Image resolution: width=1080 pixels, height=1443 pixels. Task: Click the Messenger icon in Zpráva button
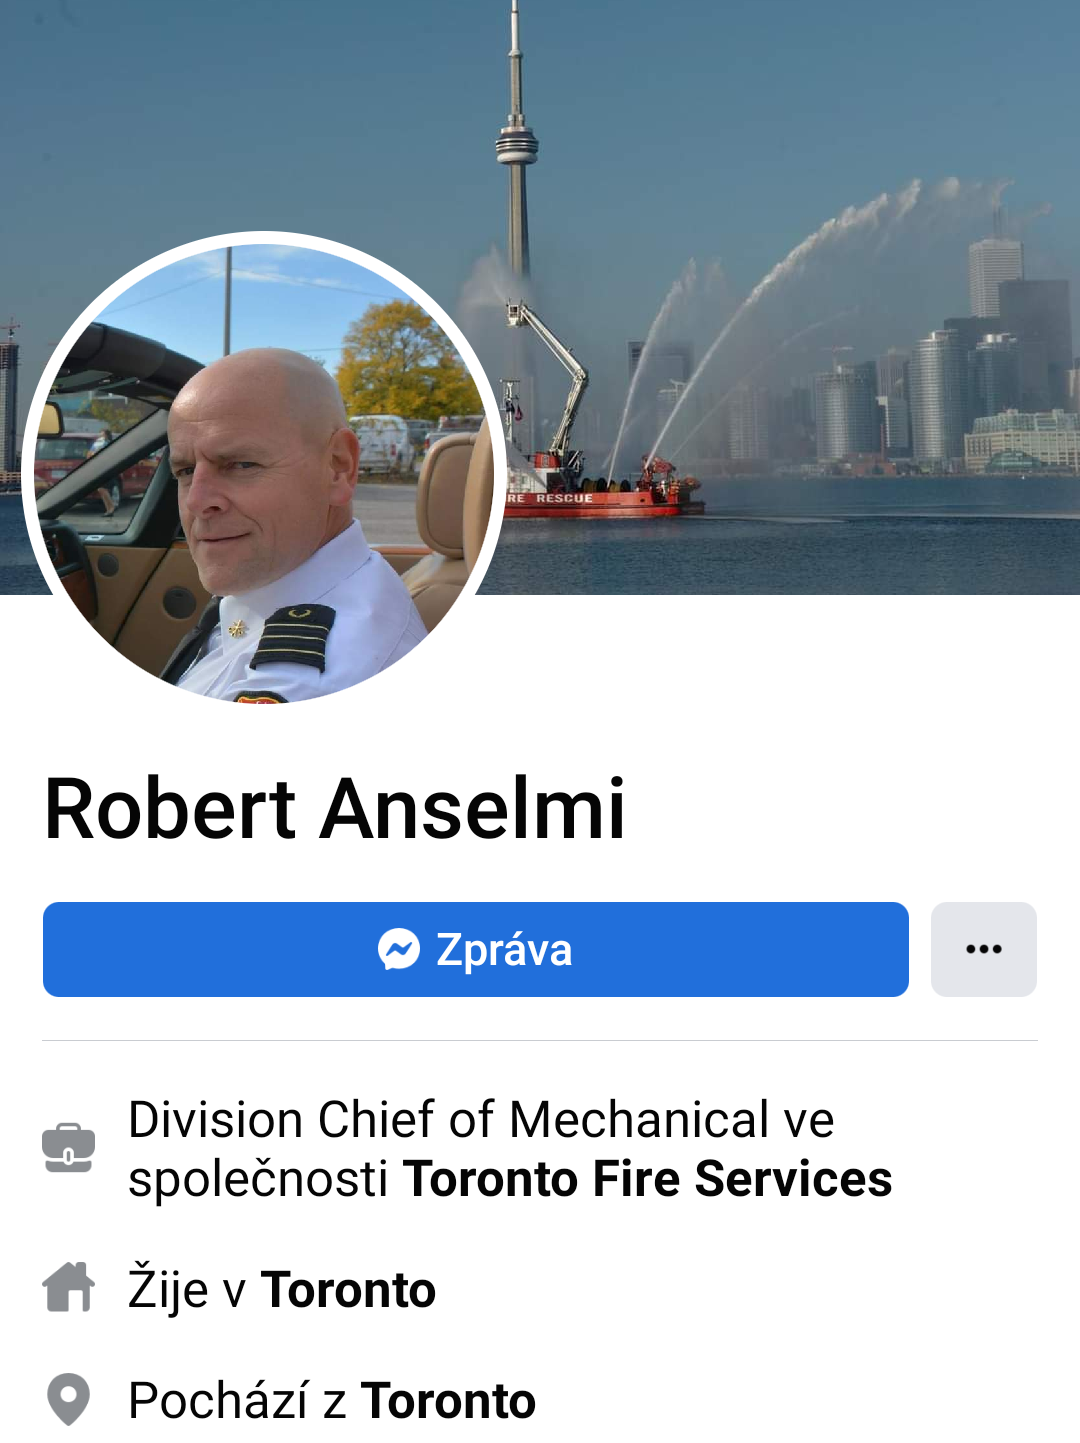point(398,949)
